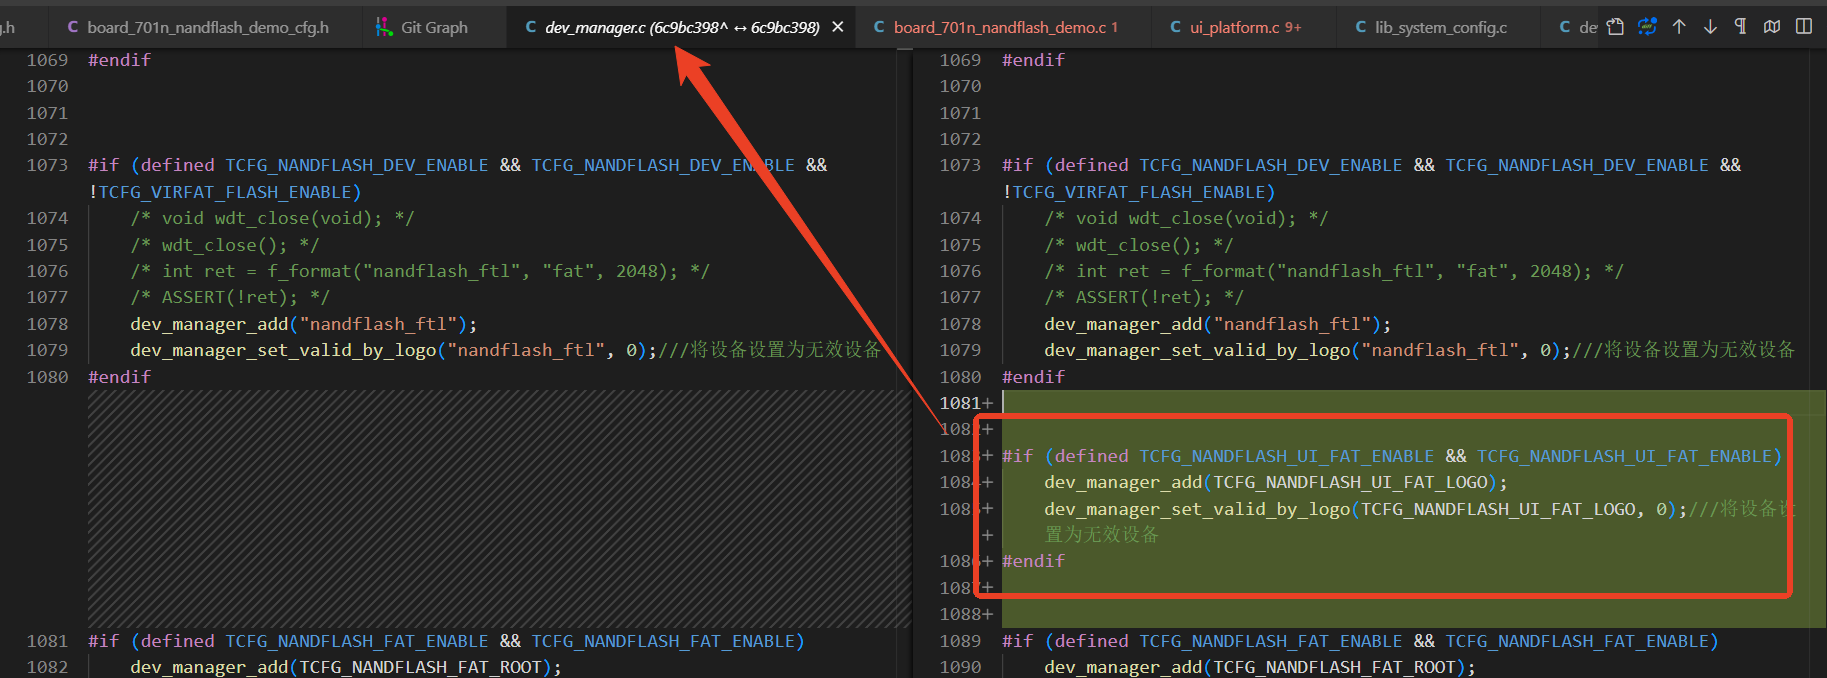
Task: Open the board_701n_nandflash_demo_cfg.h tab
Action: [198, 27]
